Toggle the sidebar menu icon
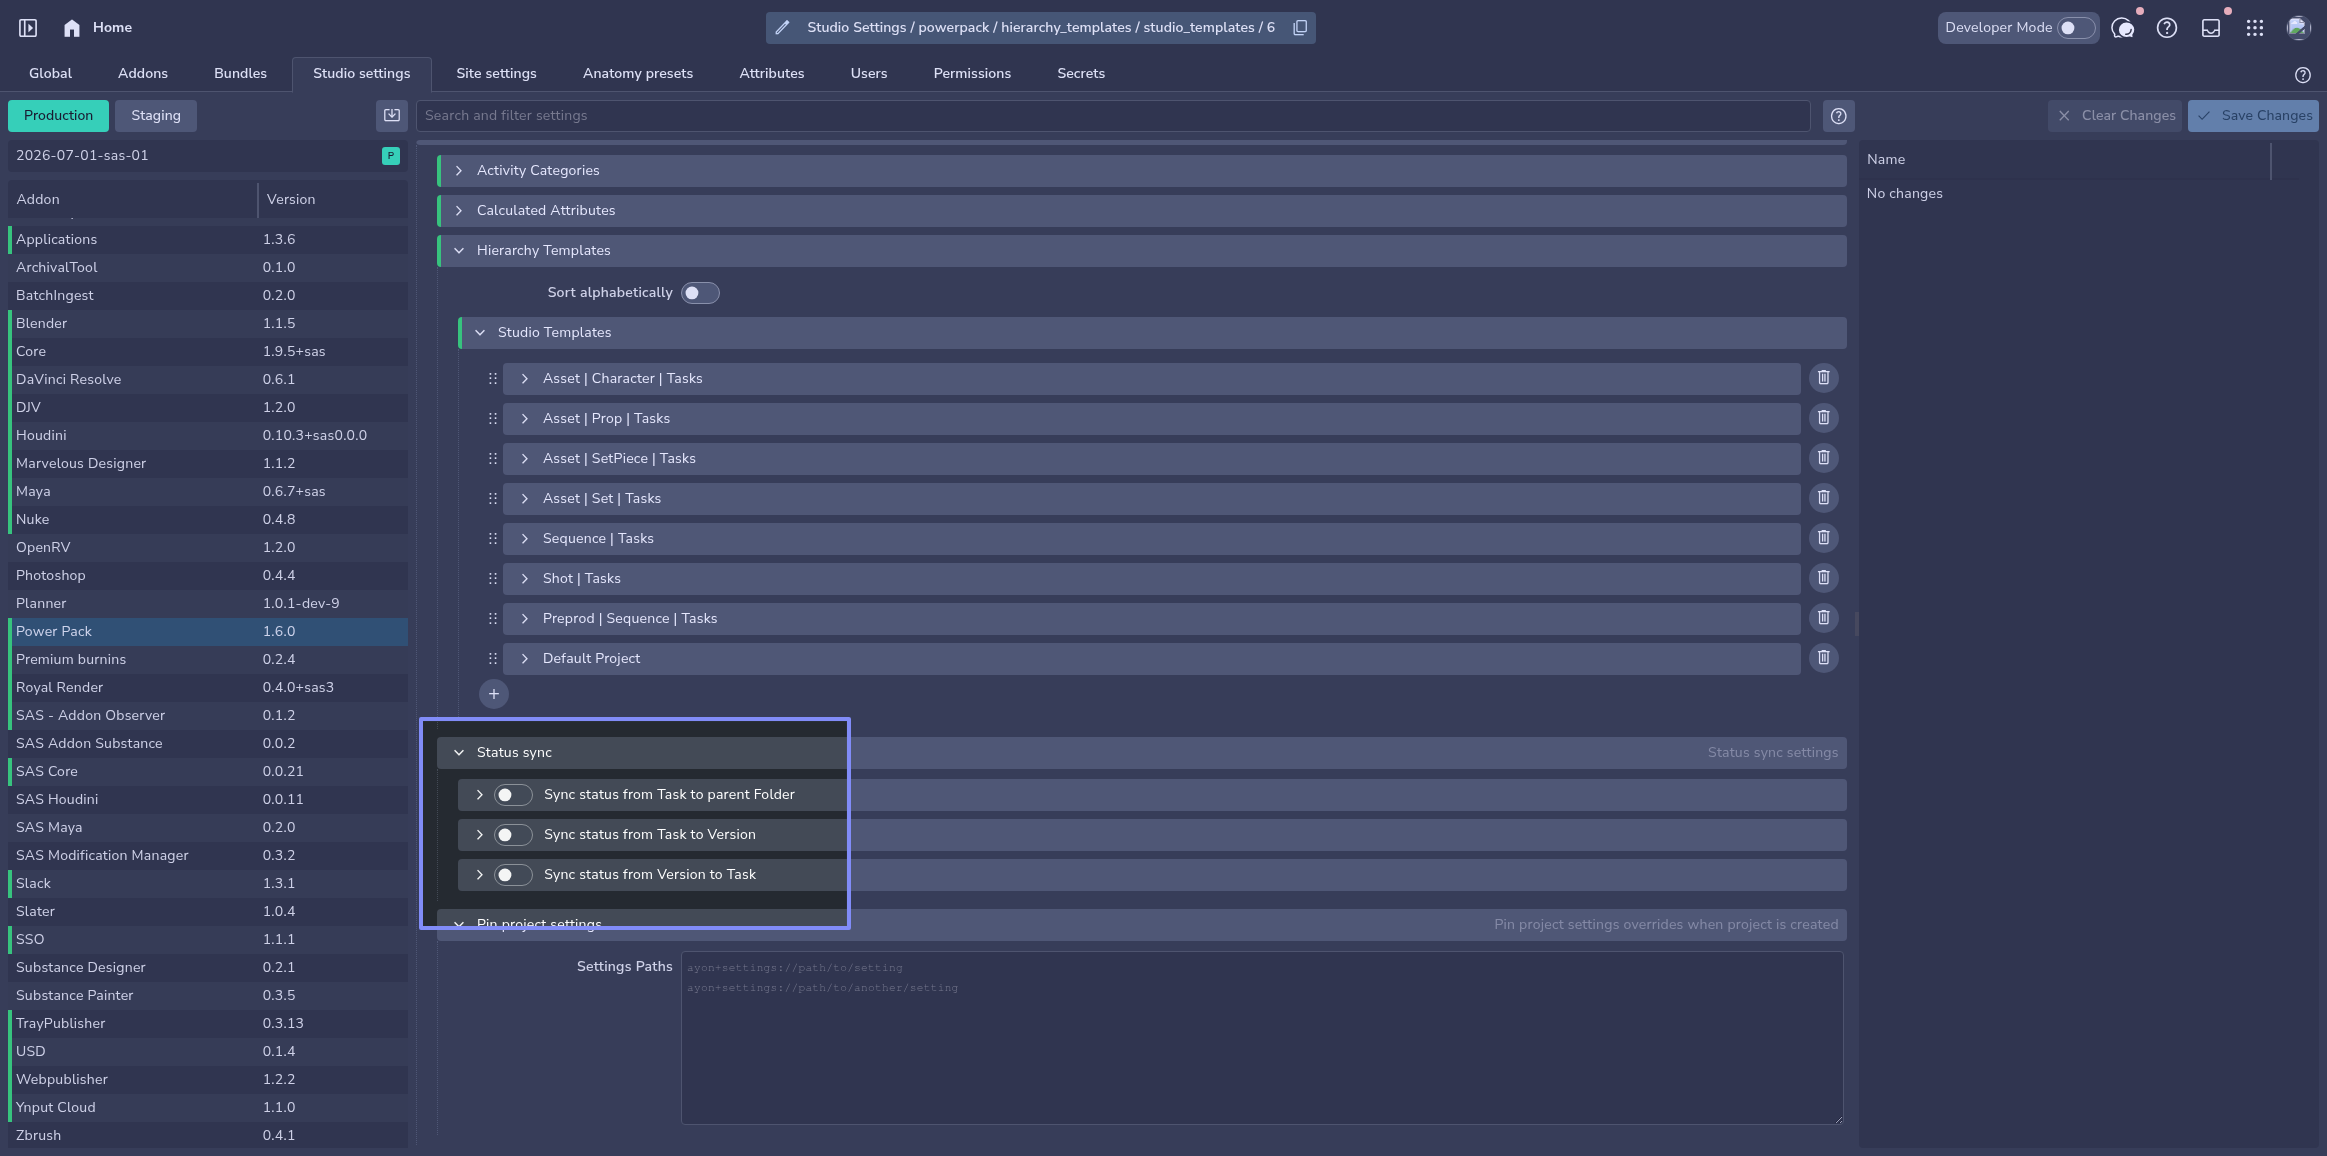Screen dimensions: 2327x1156 [28, 28]
